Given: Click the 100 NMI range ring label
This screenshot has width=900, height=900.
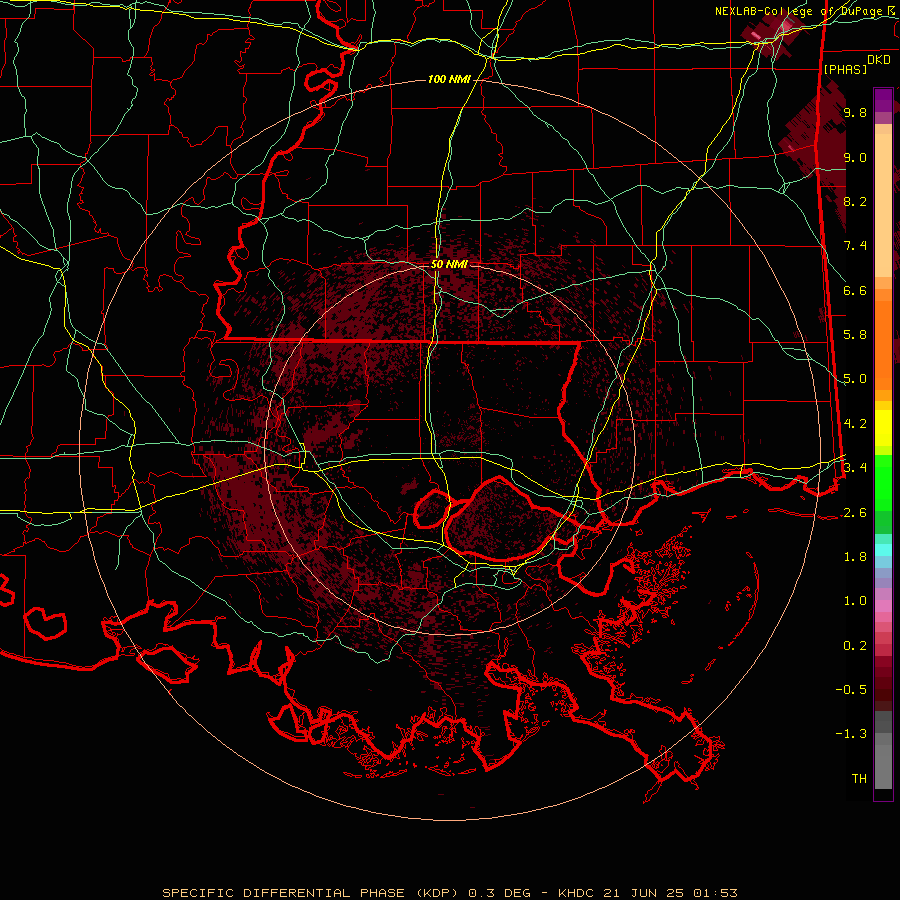Looking at the screenshot, I should click(449, 79).
